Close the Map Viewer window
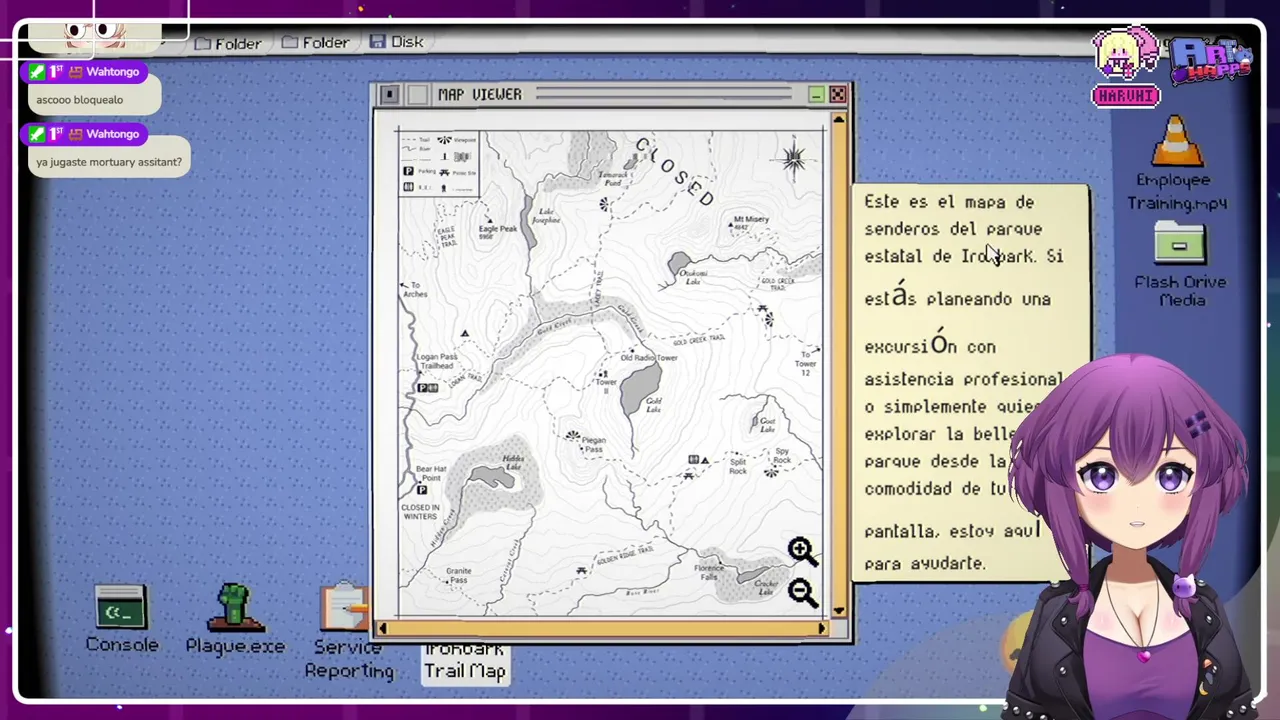This screenshot has height=720, width=1280. [837, 95]
